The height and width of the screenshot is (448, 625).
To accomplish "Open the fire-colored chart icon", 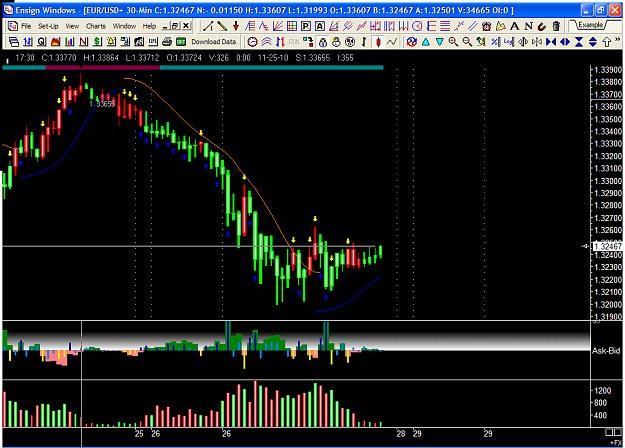I will 55,41.
